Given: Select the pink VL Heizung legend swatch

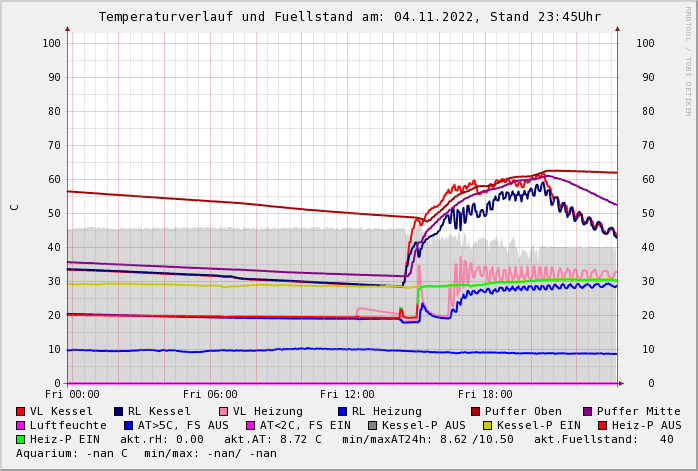Looking at the screenshot, I should [x=223, y=411].
